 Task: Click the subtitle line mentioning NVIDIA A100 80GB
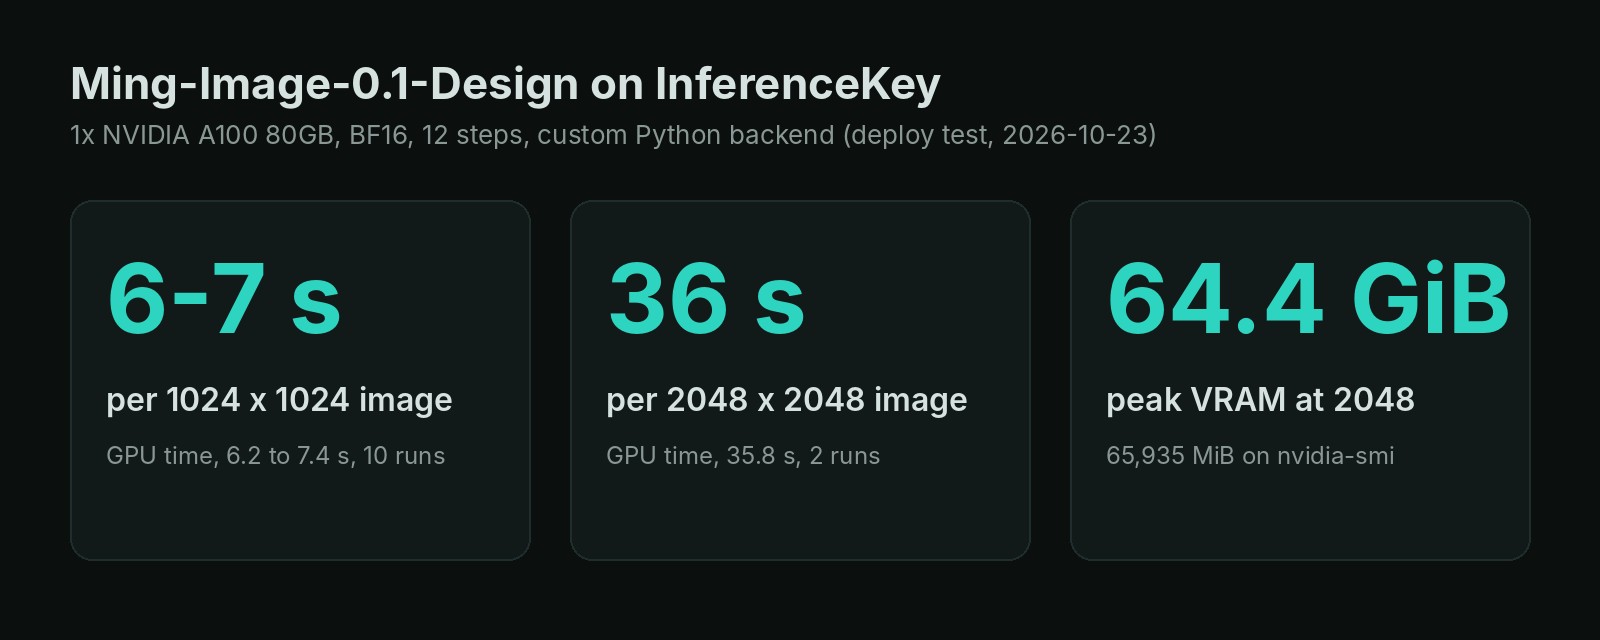click(613, 135)
